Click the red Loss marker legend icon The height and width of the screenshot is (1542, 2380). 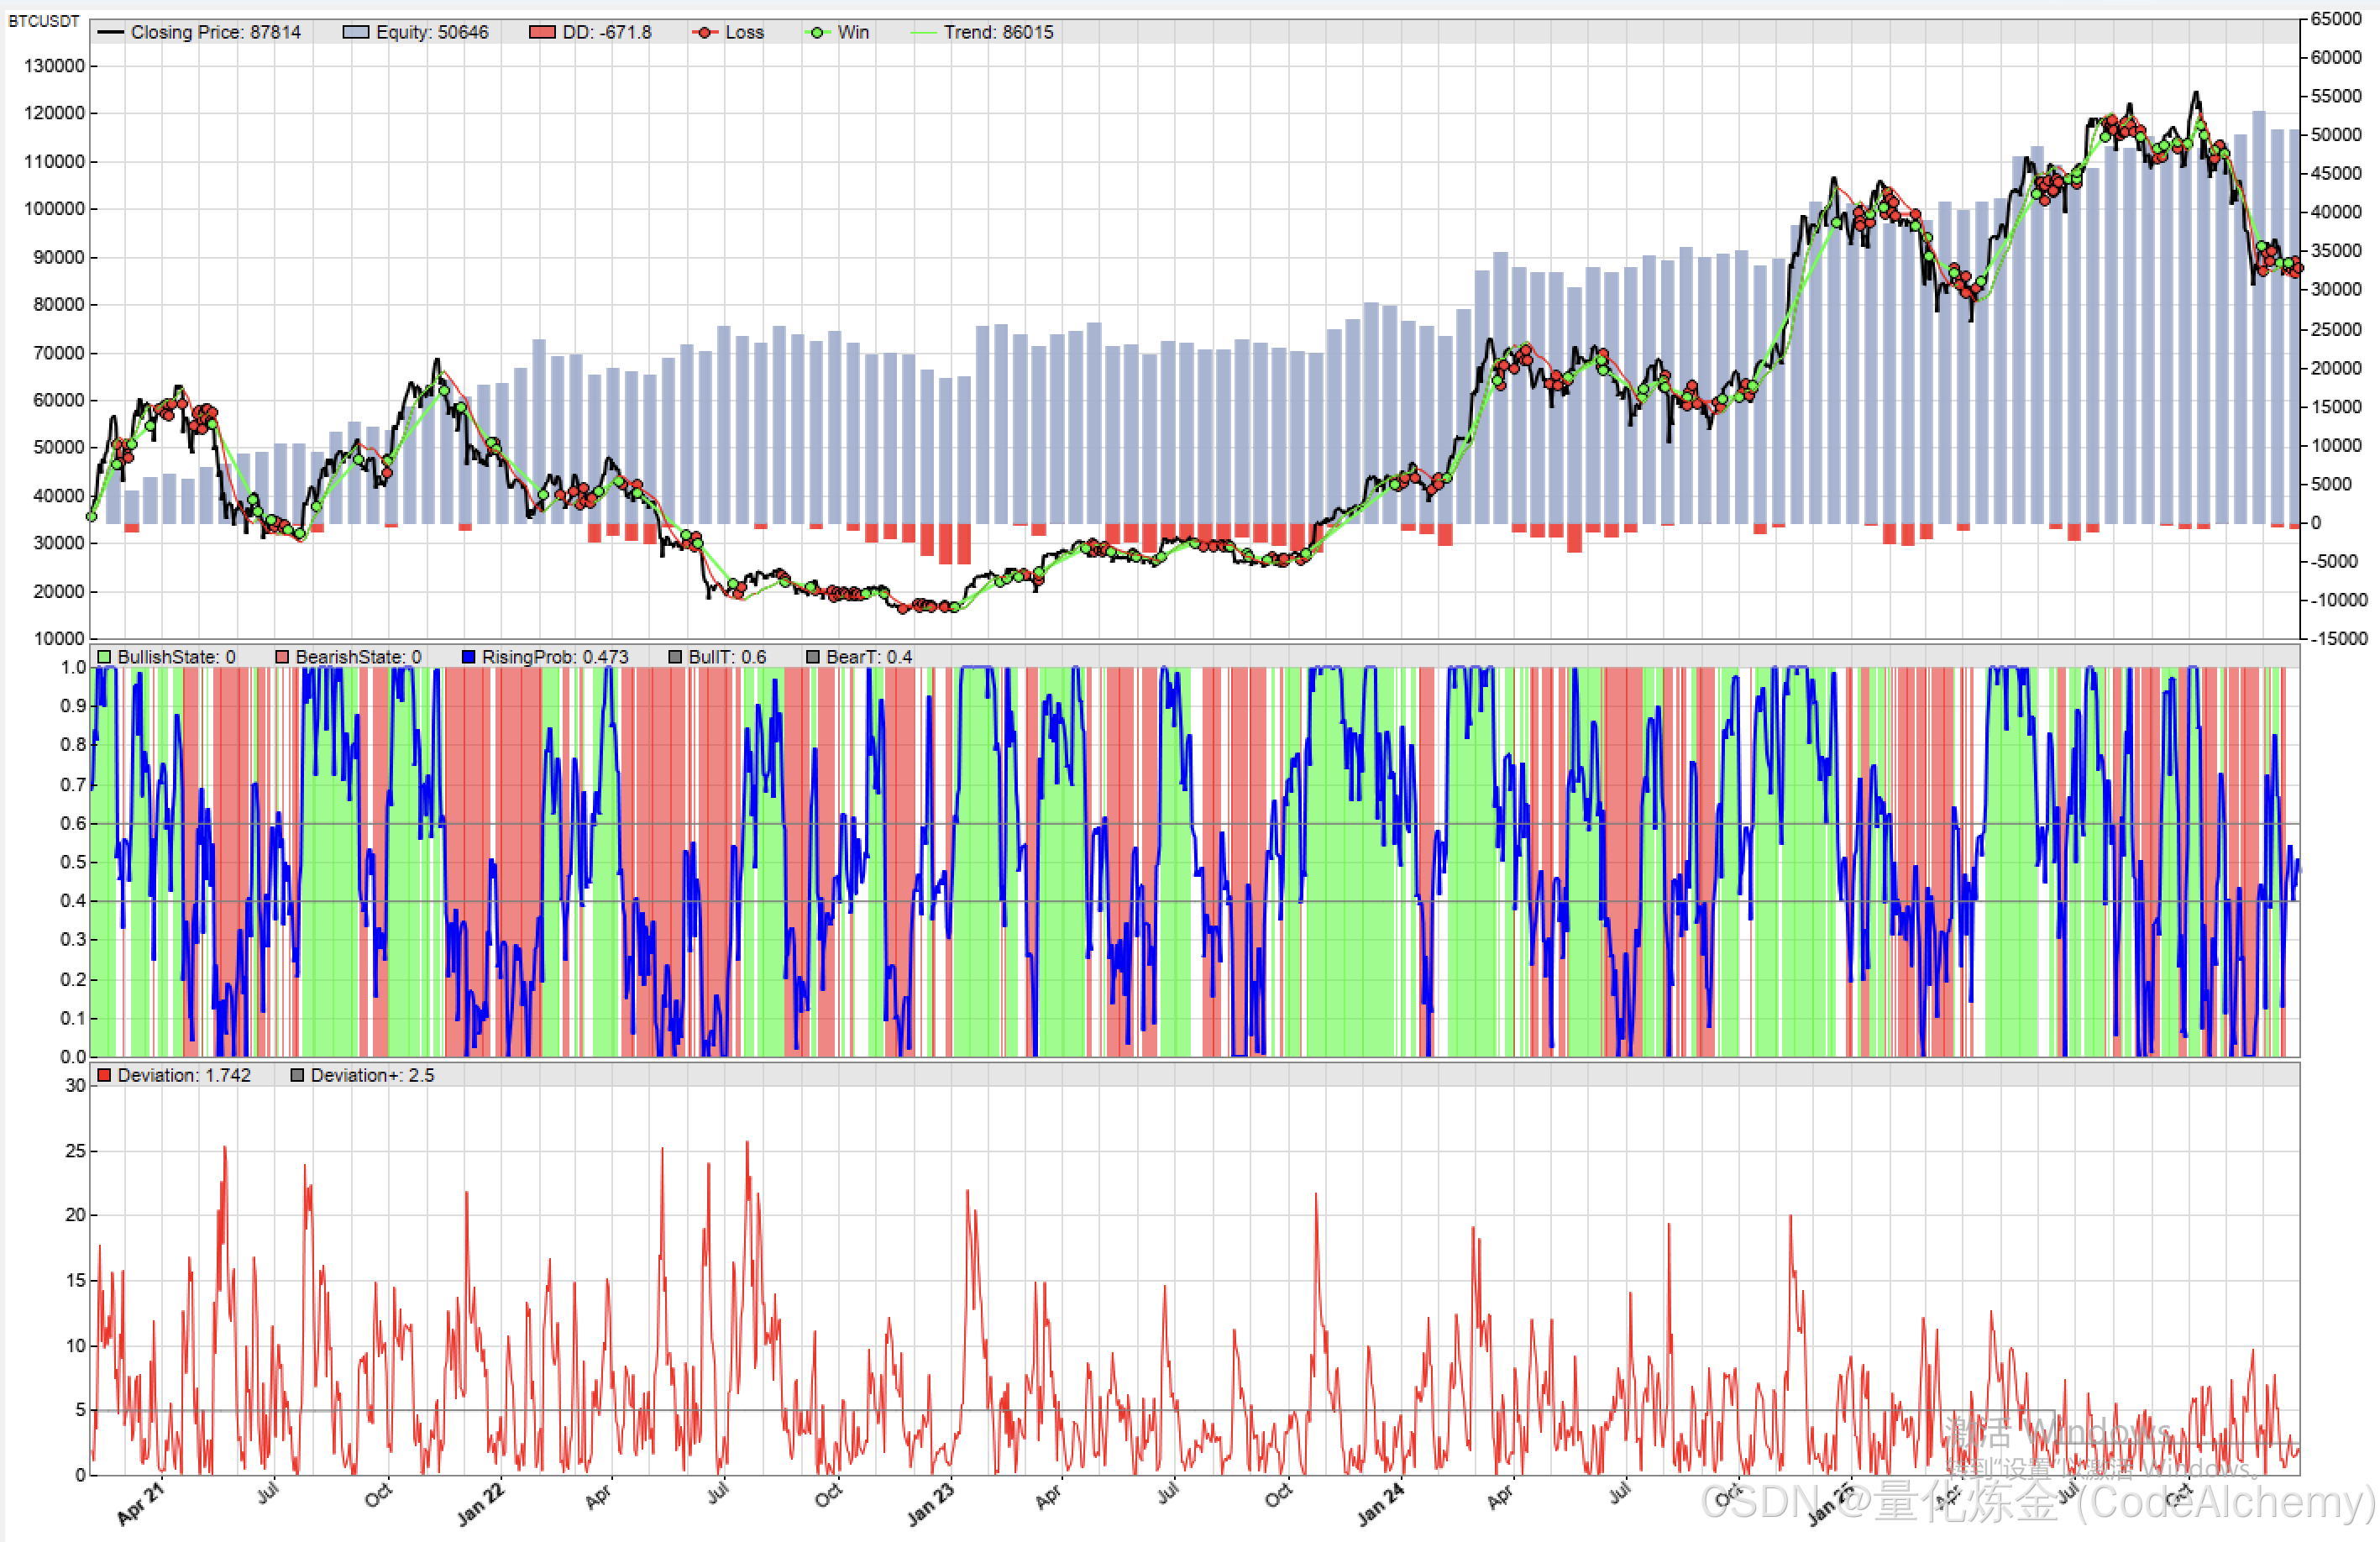click(x=705, y=32)
